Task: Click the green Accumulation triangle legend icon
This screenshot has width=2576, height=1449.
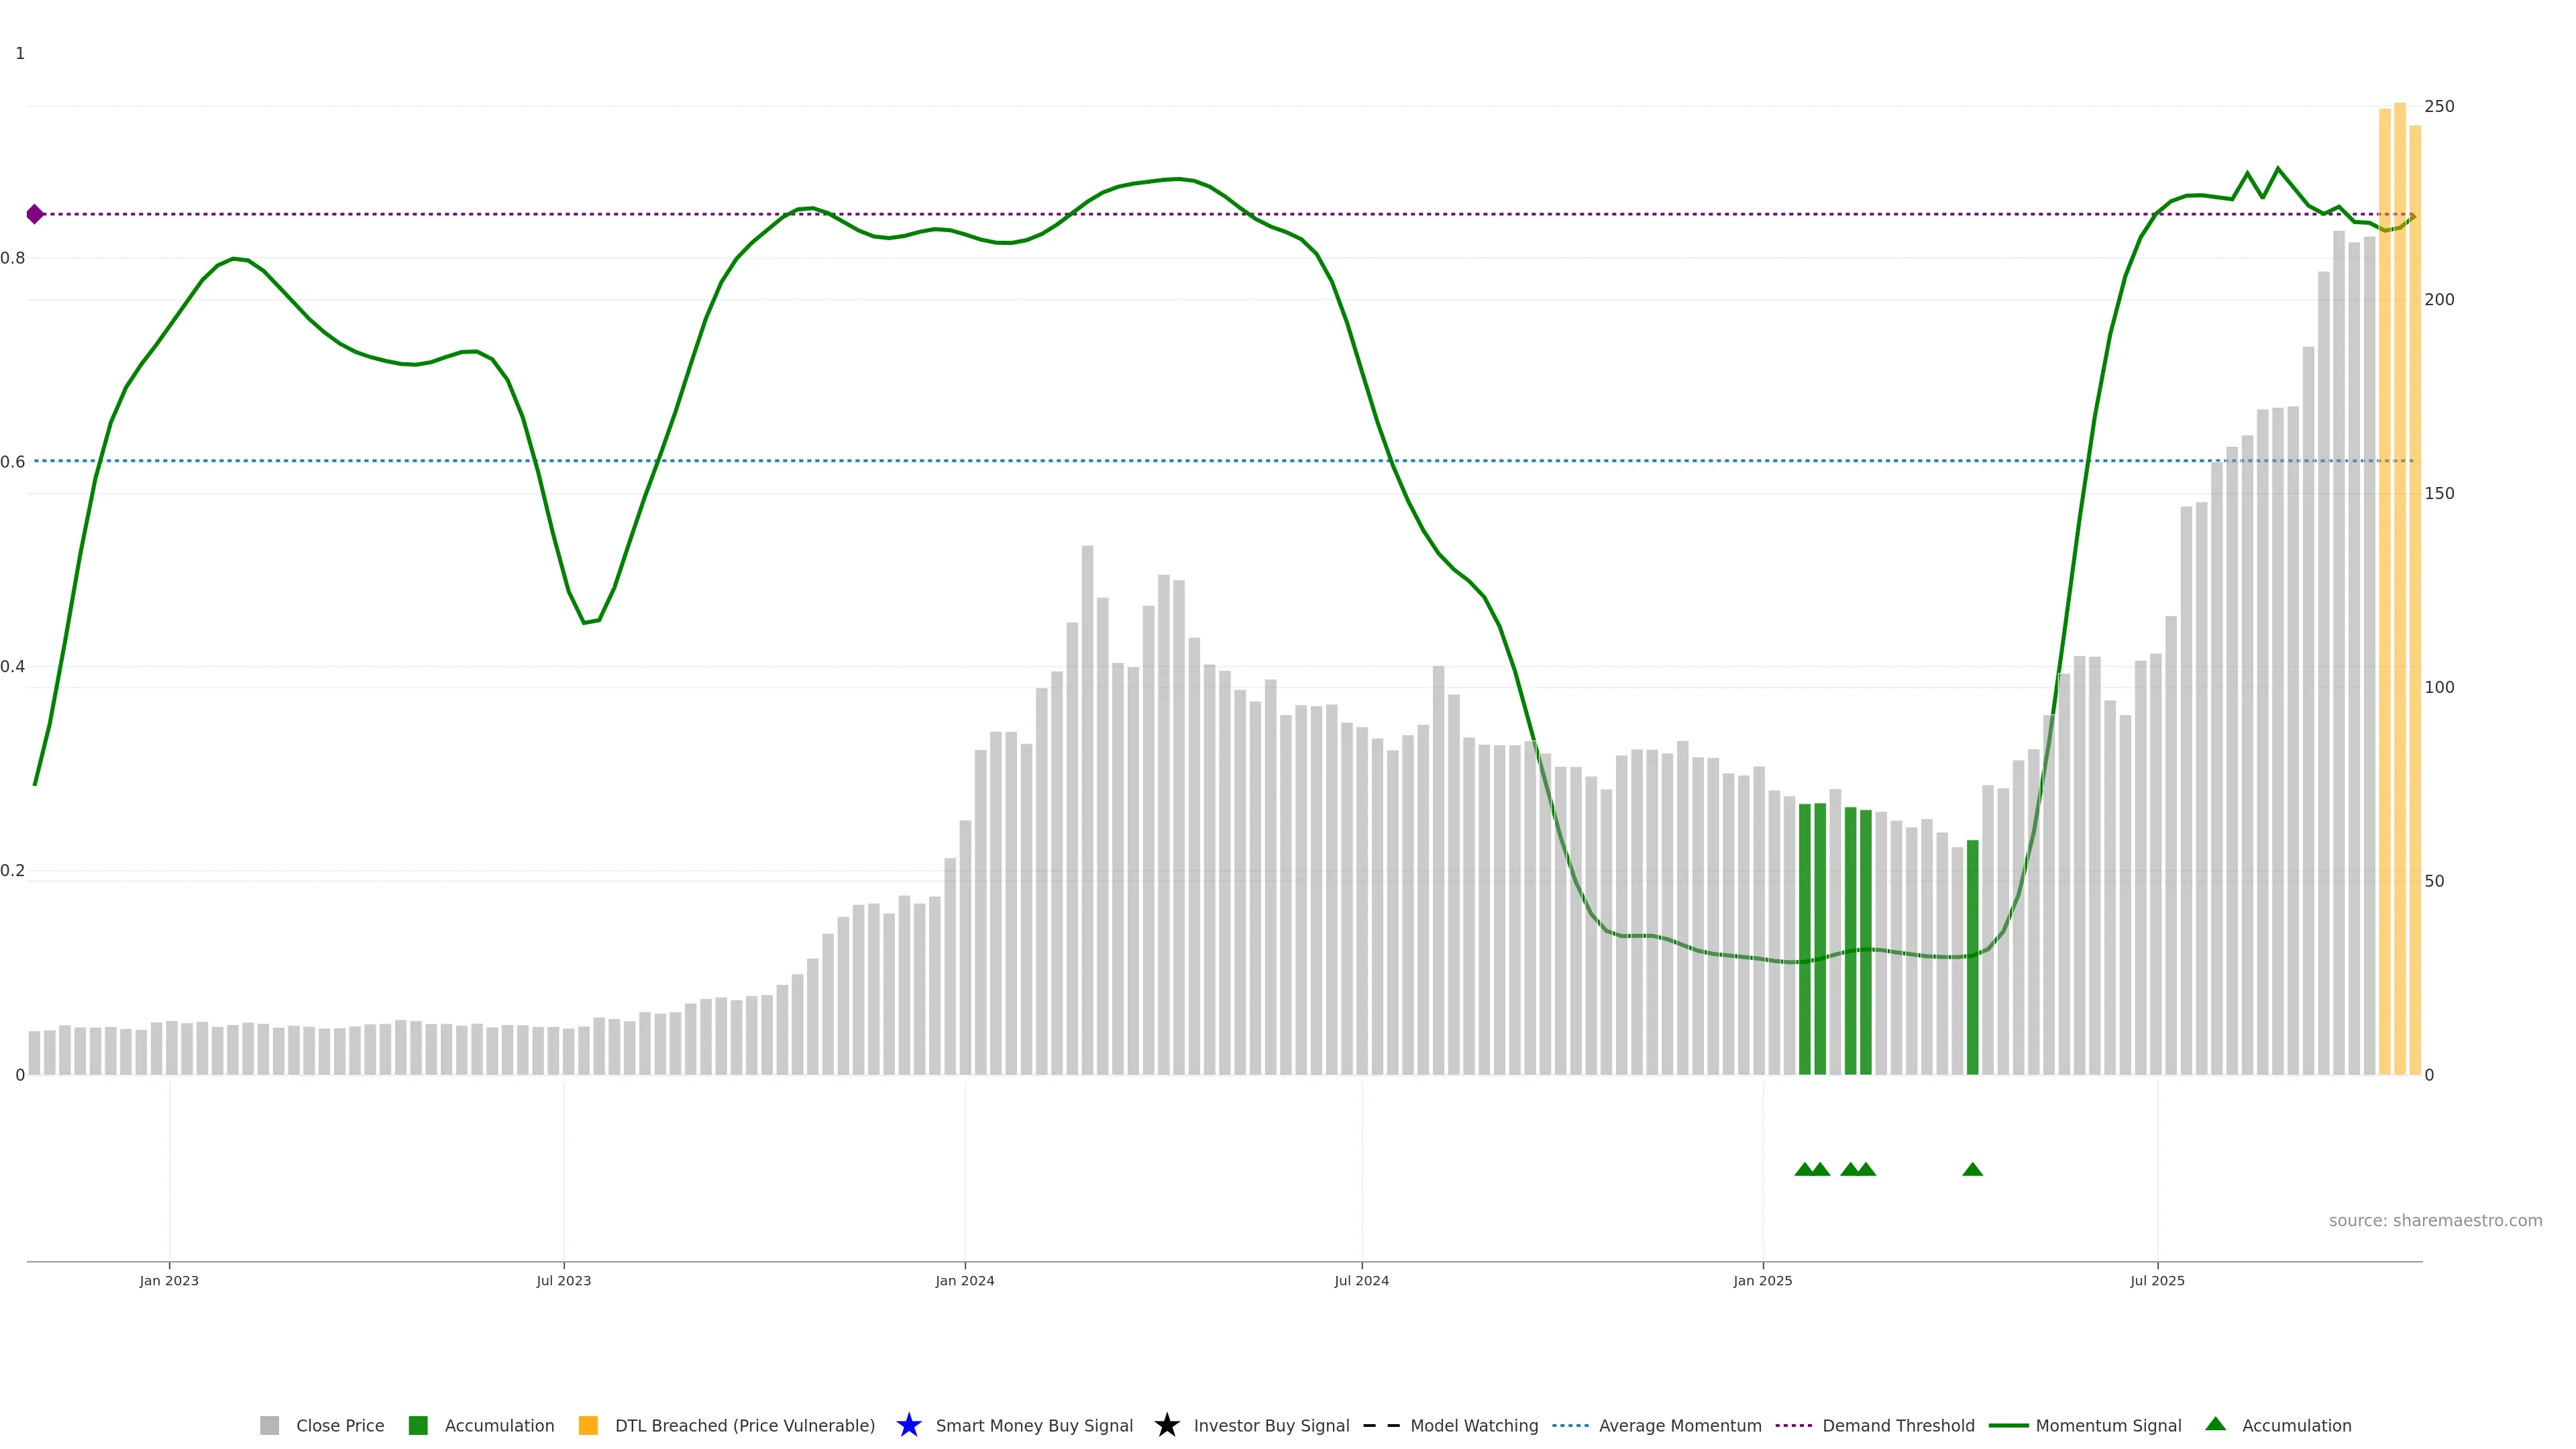Action: (x=2215, y=1424)
